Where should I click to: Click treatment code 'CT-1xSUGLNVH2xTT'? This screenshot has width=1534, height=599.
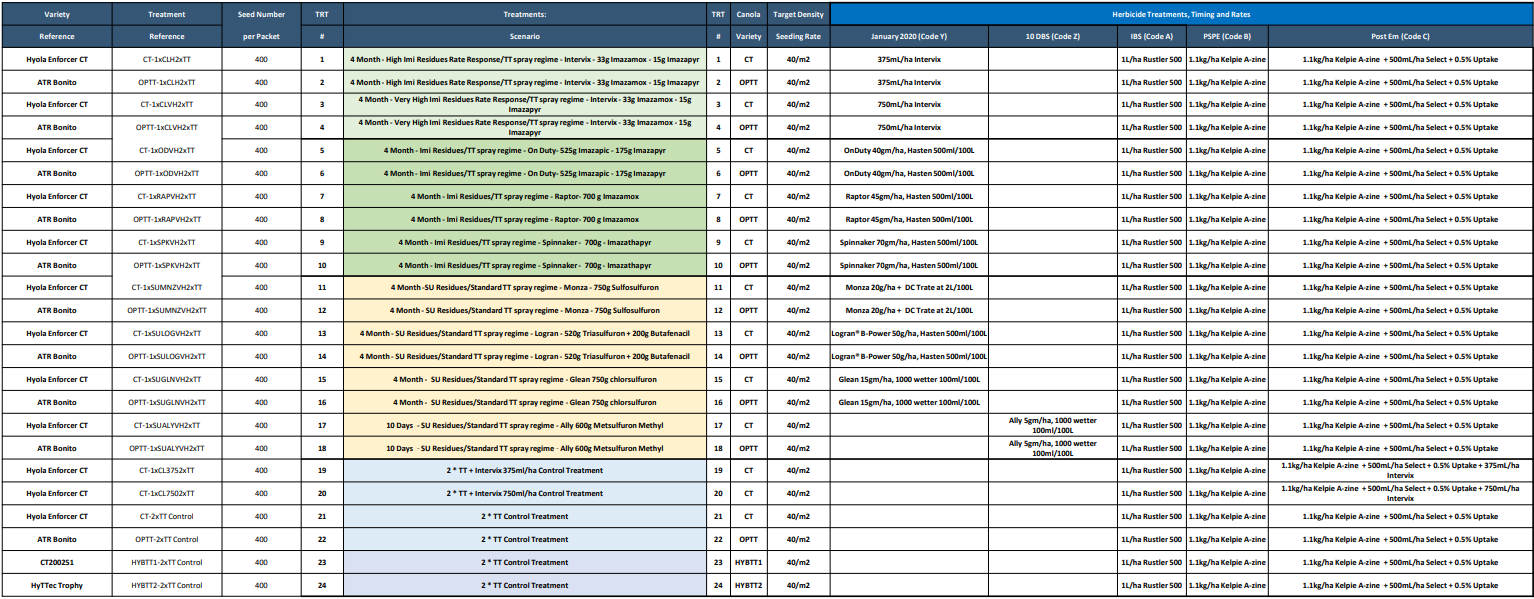(167, 379)
